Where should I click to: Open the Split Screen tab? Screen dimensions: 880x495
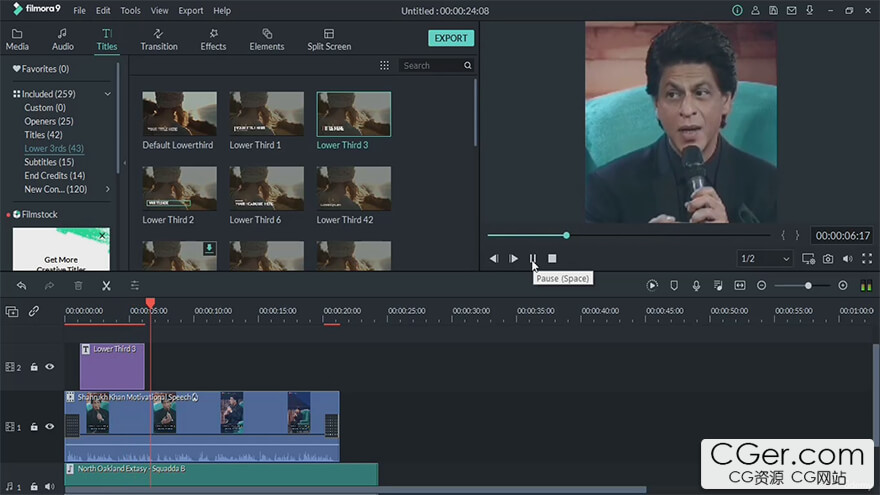tap(329, 40)
